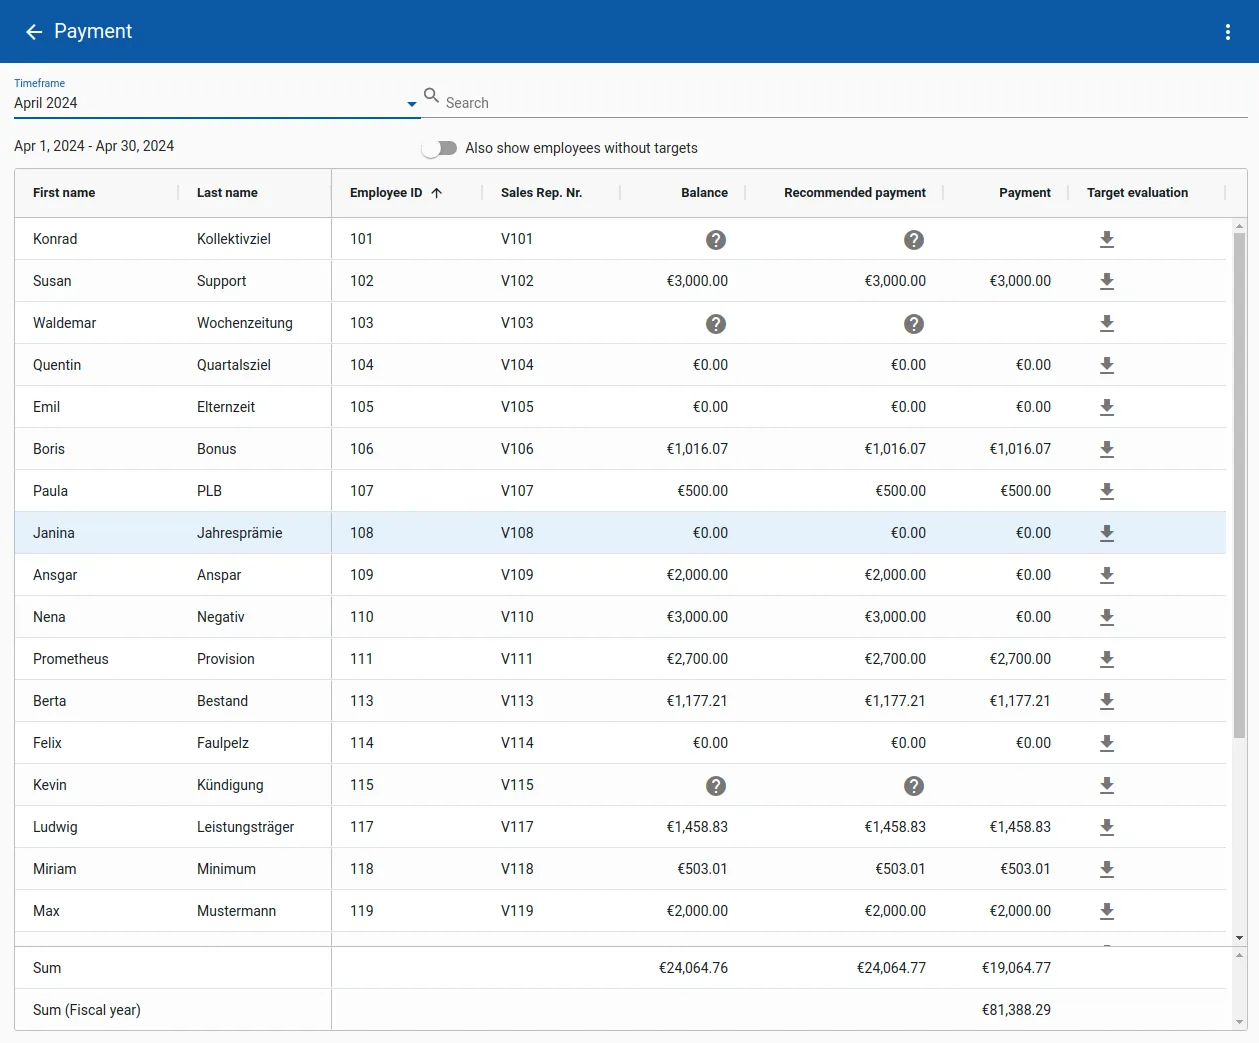Click the scroll-down arrow of the employee table
The image size is (1259, 1043).
1239,938
